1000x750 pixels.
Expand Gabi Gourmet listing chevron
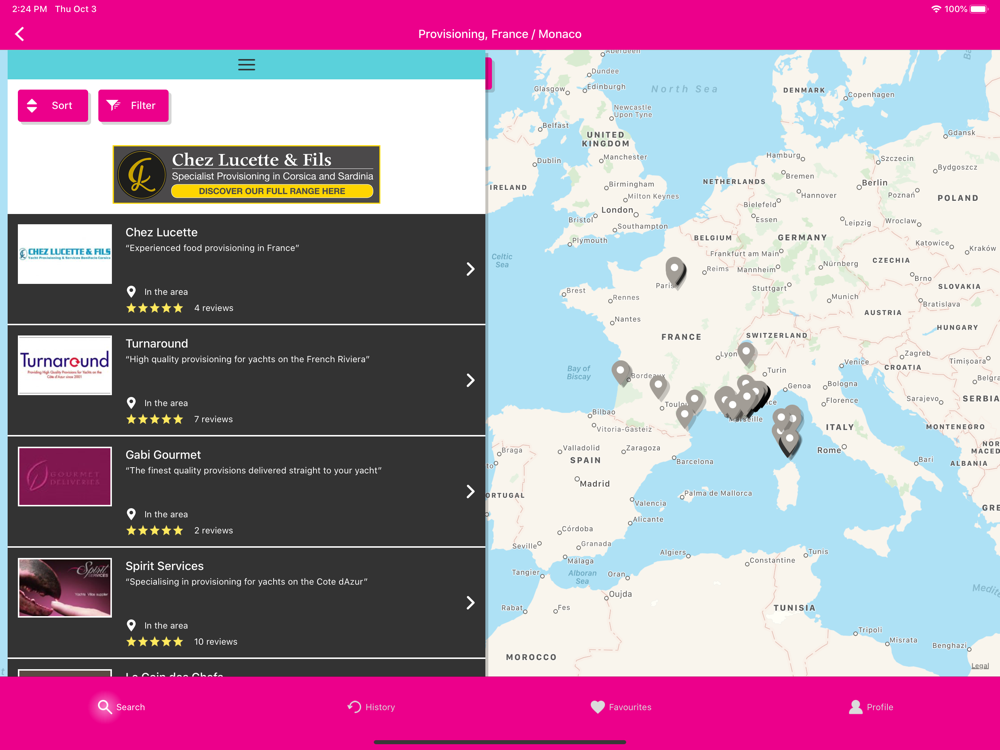[470, 491]
